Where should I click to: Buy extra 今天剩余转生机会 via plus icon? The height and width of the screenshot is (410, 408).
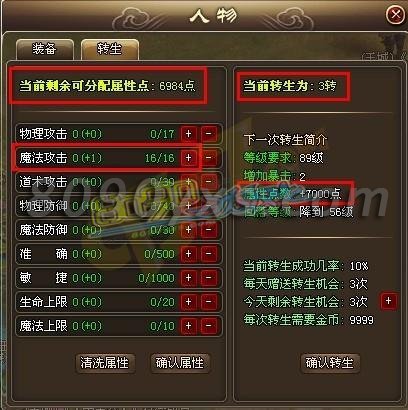coord(389,301)
